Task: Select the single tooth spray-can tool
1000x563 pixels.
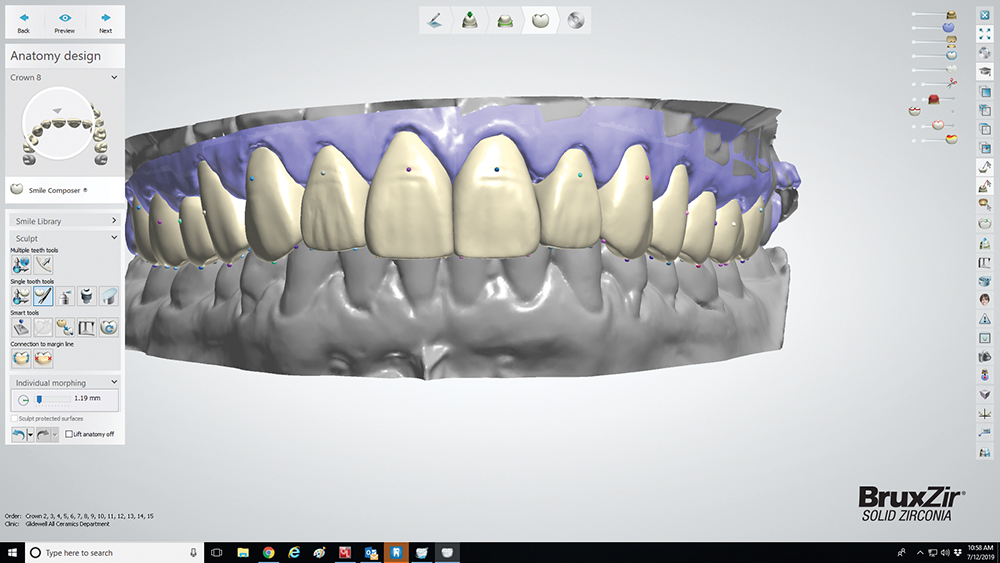Action: tap(65, 296)
